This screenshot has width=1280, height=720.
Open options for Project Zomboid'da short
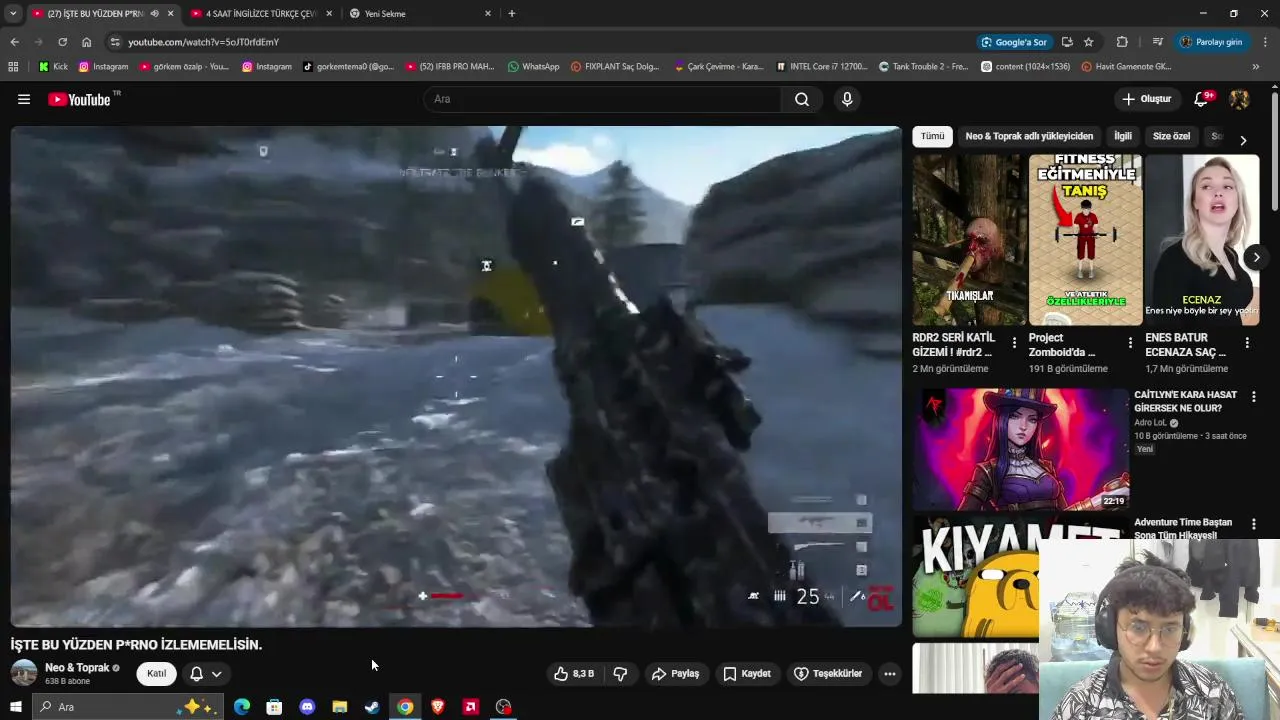pos(1130,343)
